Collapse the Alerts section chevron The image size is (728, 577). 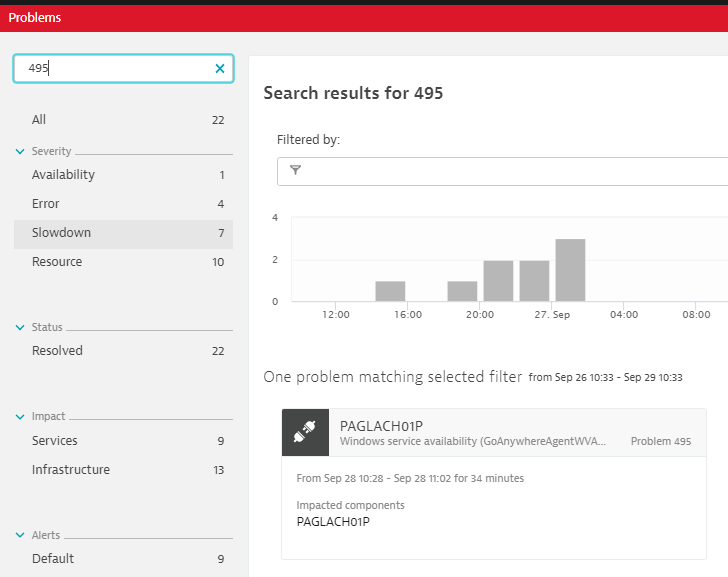pos(20,536)
